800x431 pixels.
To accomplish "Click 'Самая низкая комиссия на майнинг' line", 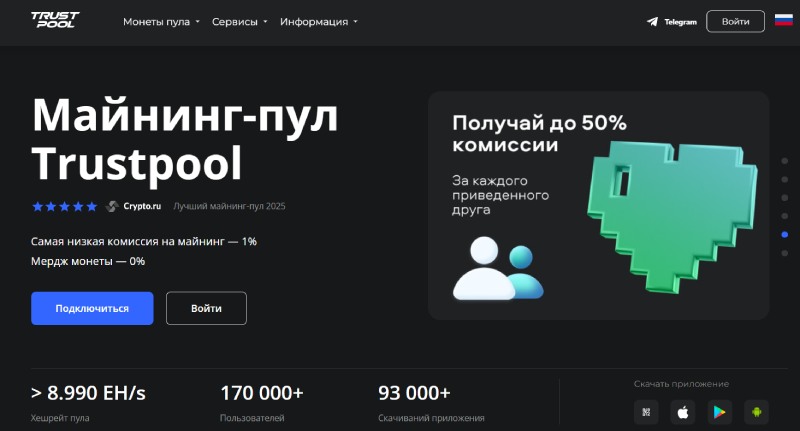I will click(144, 241).
